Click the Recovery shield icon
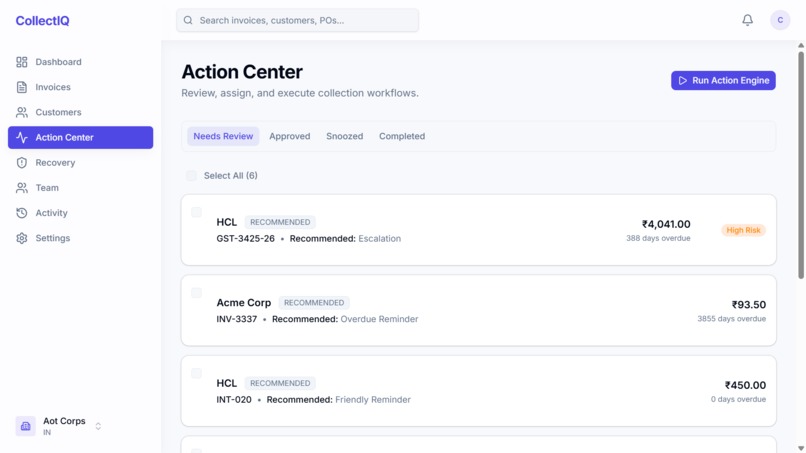806x453 pixels. 22,162
